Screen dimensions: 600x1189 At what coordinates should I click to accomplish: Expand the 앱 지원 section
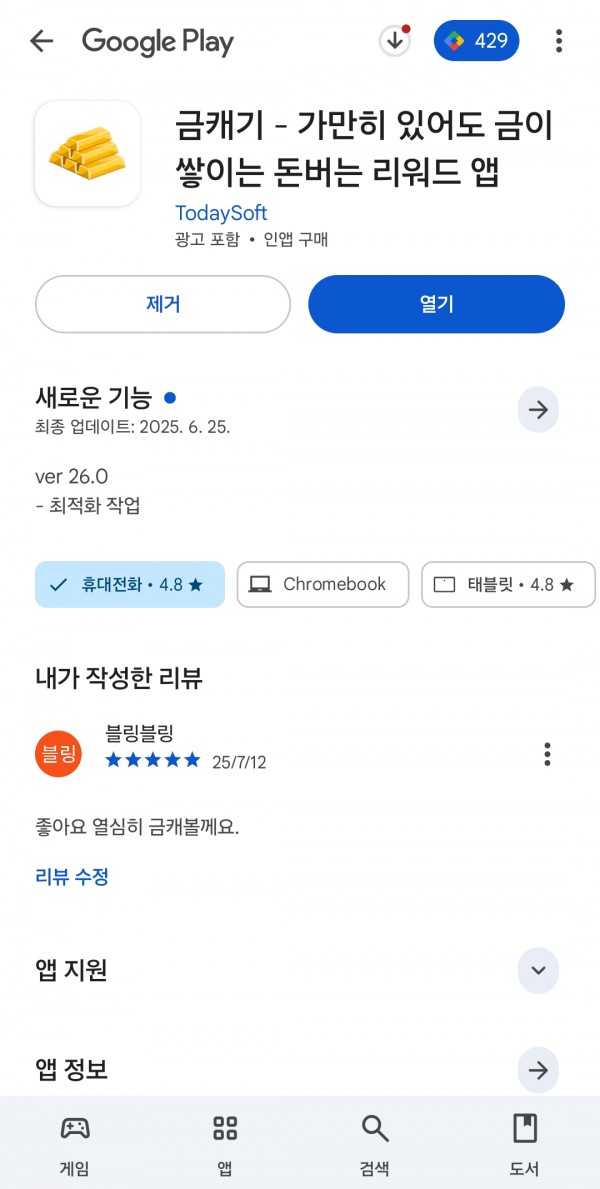[539, 971]
